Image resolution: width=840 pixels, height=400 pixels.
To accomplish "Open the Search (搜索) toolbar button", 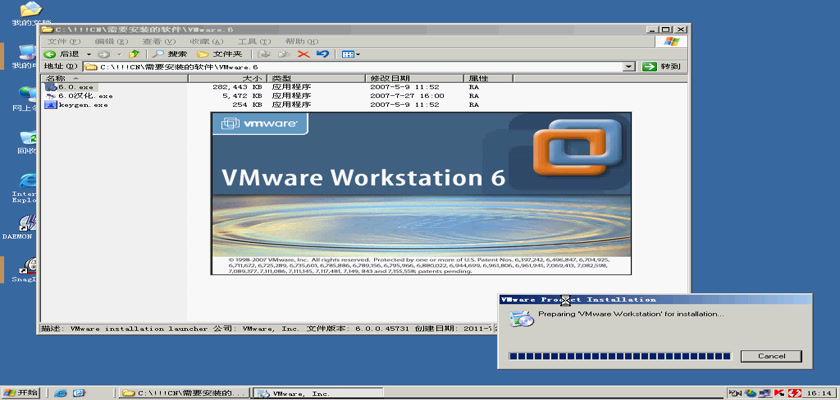I will pos(169,54).
